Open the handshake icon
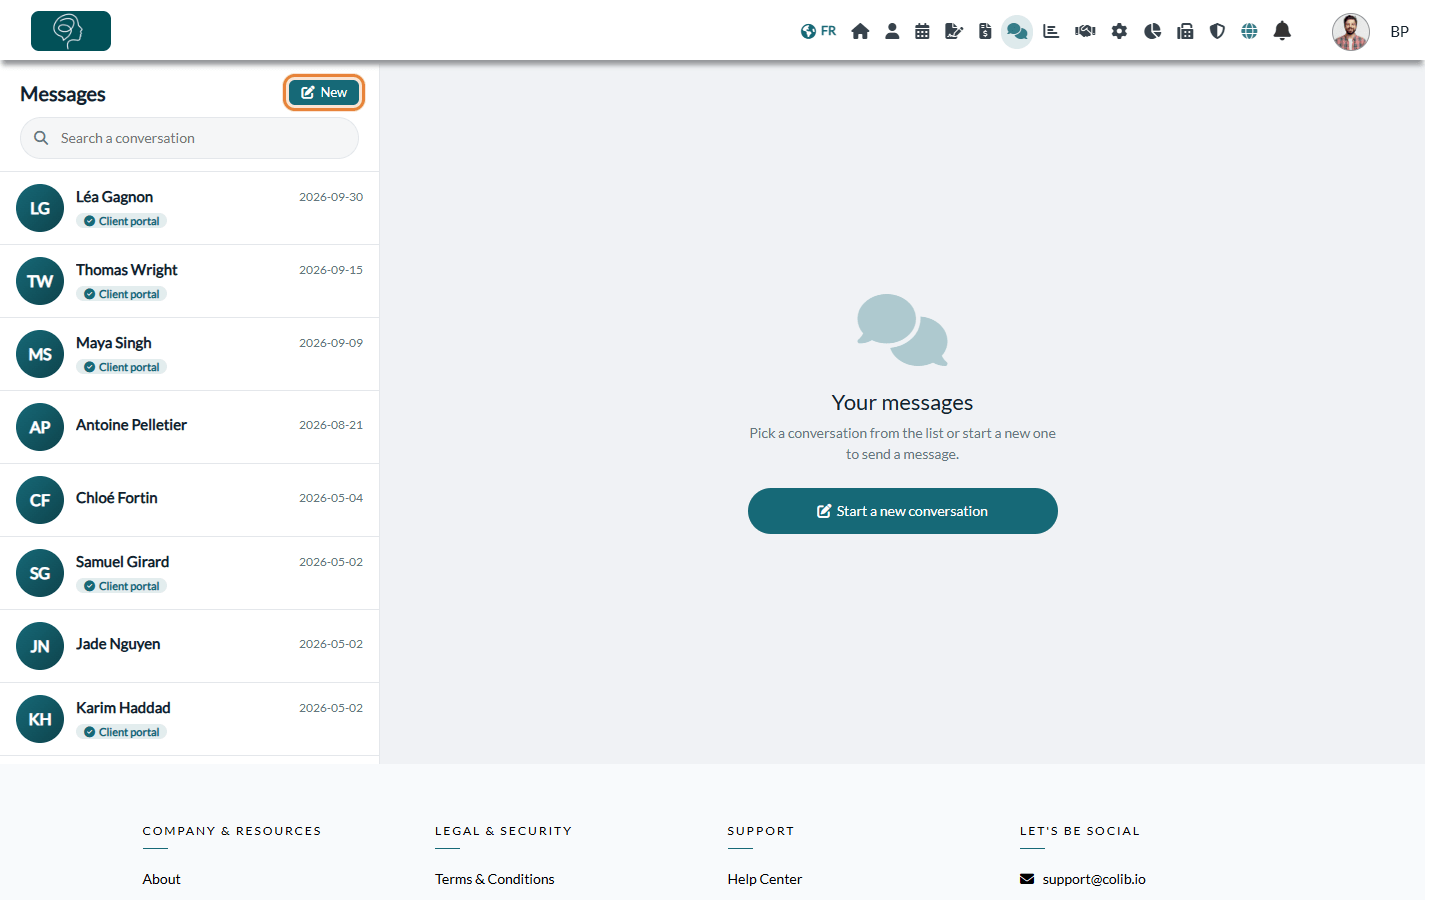1440x900 pixels. (x=1085, y=31)
